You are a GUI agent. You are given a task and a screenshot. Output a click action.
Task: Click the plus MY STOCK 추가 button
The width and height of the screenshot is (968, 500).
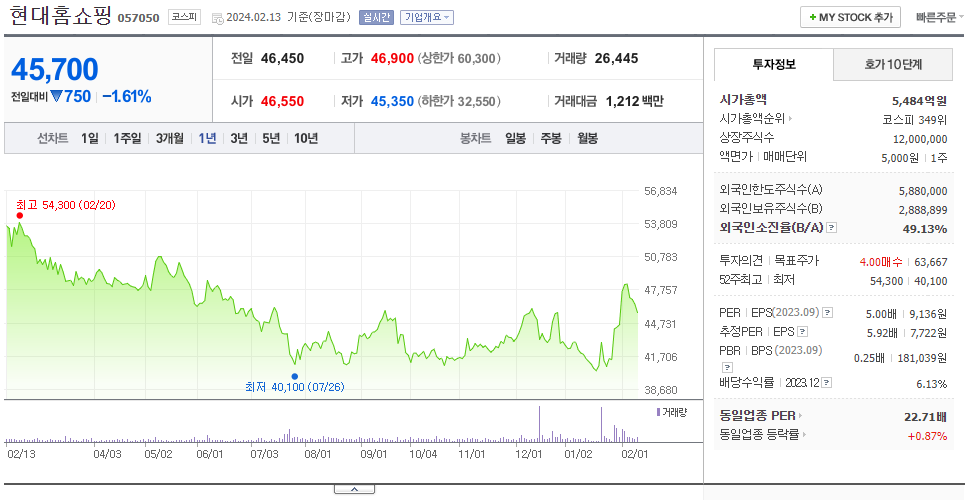[850, 17]
